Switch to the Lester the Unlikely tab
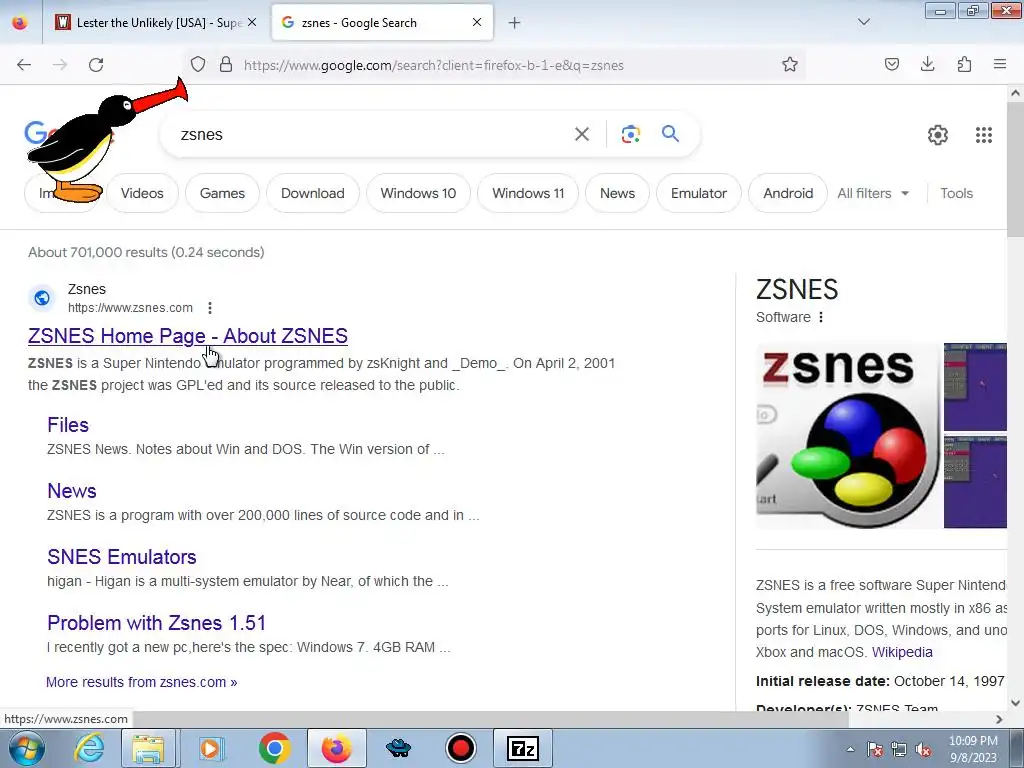Screen dimensions: 1024x768 [157, 22]
